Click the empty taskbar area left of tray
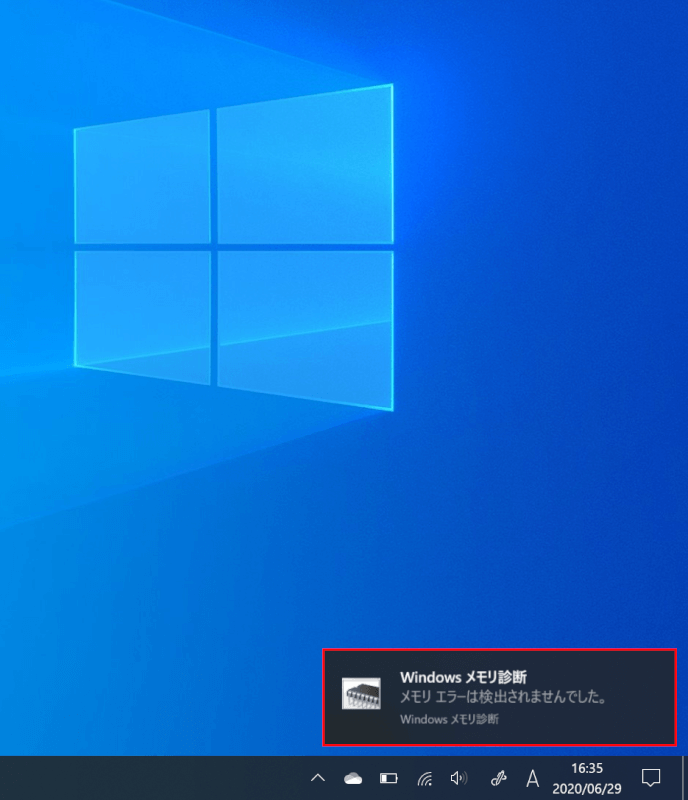This screenshot has height=800, width=688. [x=150, y=778]
